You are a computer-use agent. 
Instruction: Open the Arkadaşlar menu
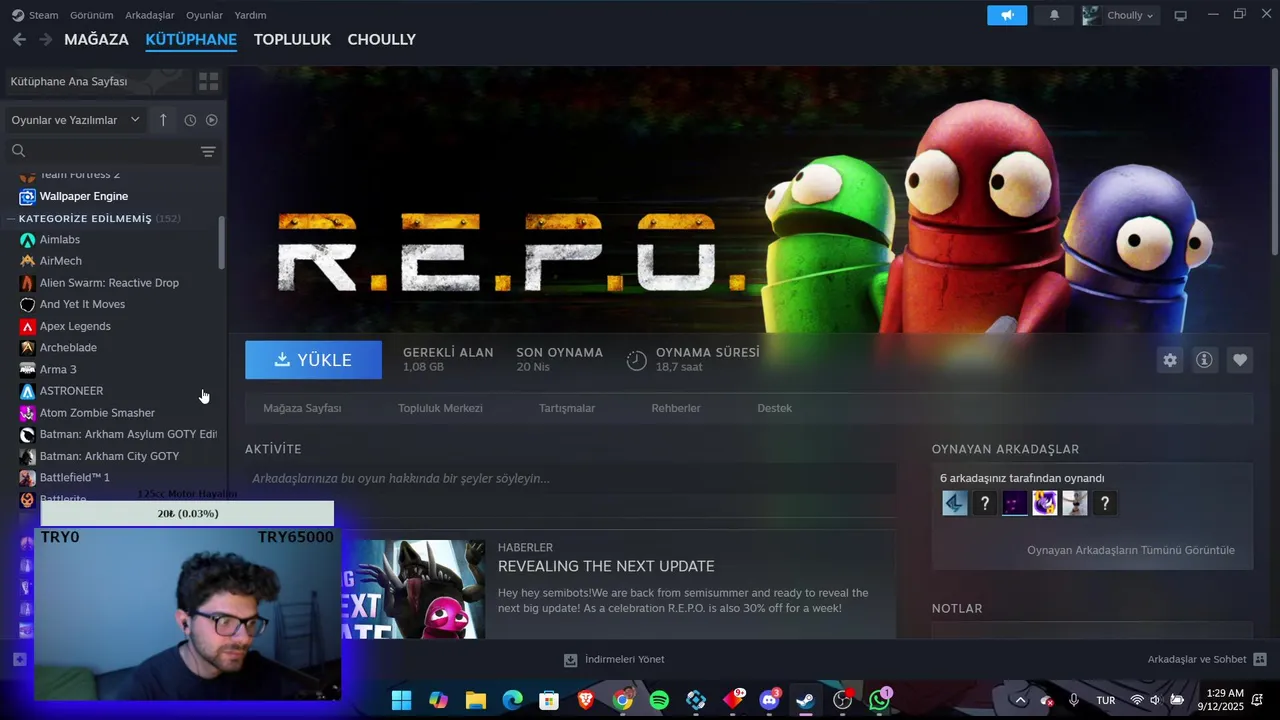[150, 15]
